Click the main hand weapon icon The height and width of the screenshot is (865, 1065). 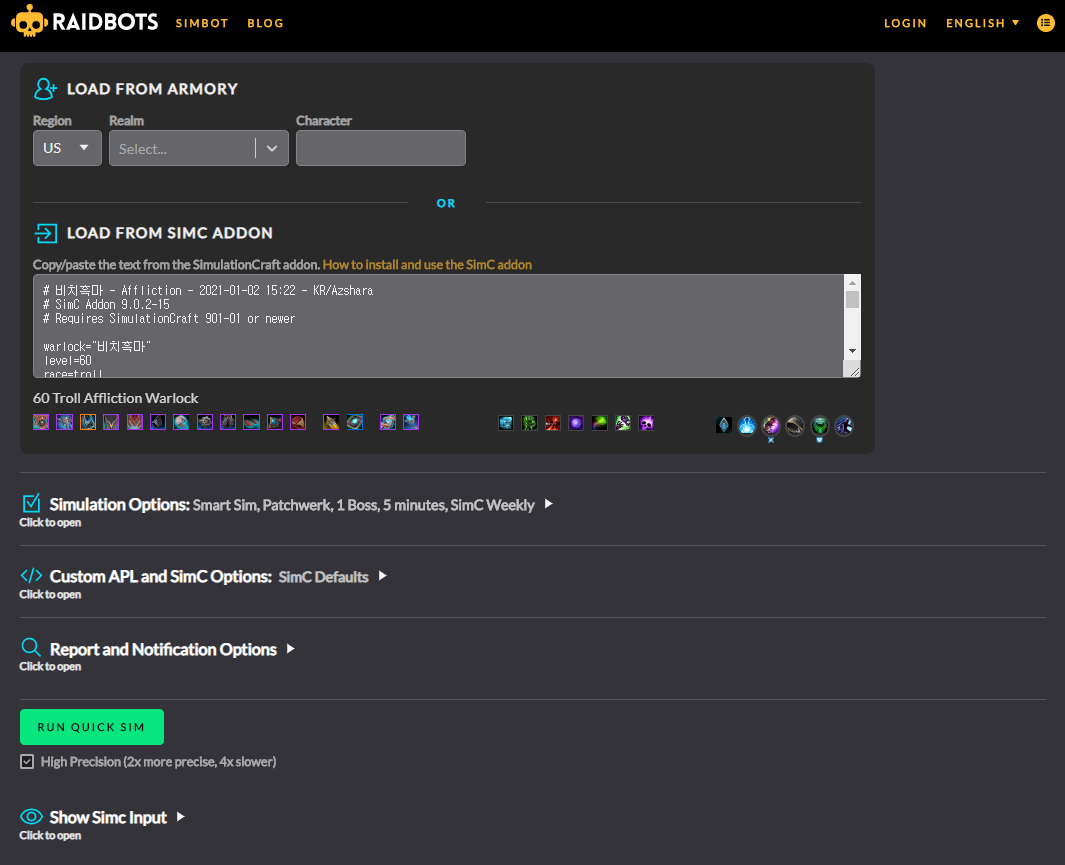pyautogui.click(x=388, y=422)
